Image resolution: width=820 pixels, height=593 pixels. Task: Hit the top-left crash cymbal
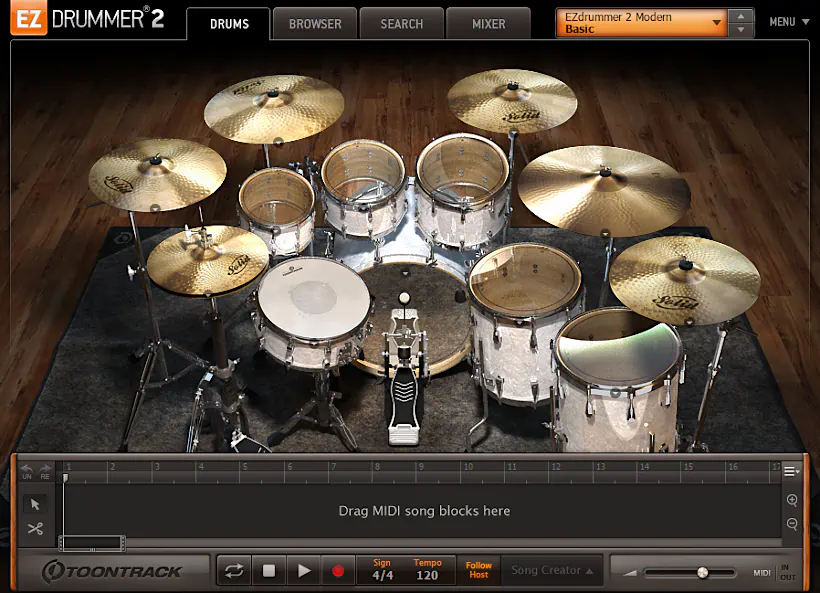[274, 108]
